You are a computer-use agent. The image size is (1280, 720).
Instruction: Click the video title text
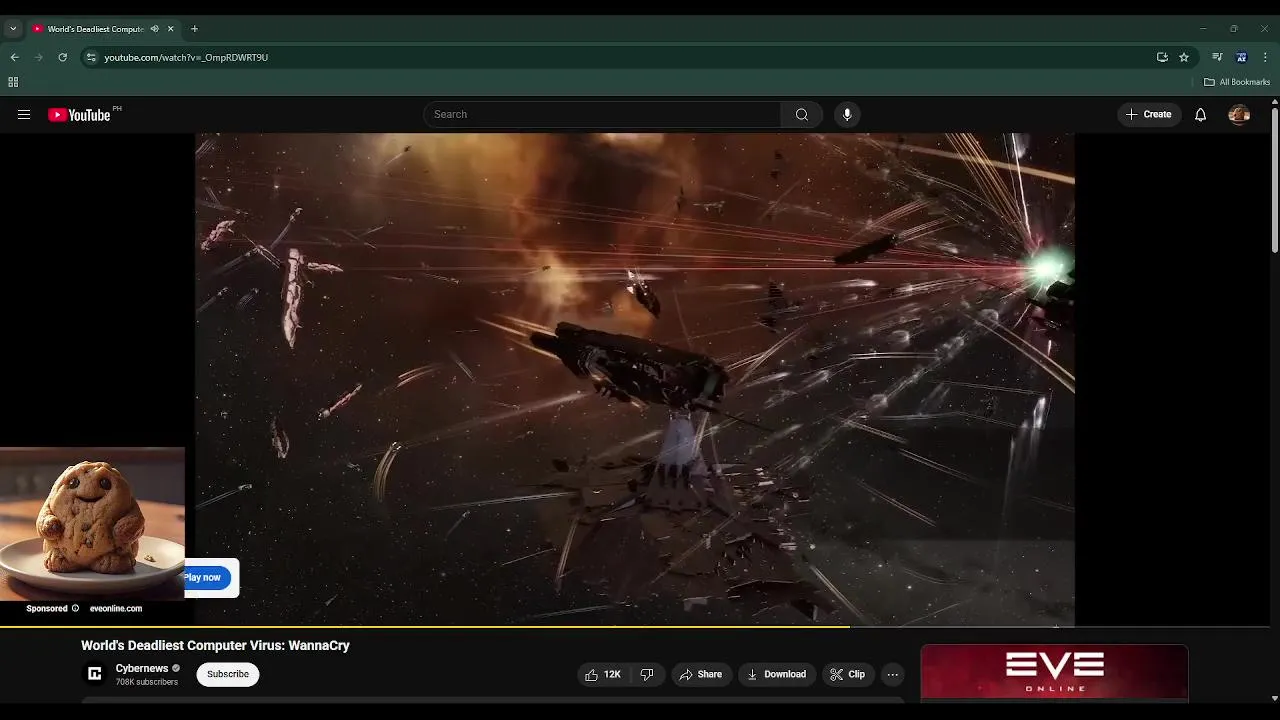pyautogui.click(x=215, y=646)
